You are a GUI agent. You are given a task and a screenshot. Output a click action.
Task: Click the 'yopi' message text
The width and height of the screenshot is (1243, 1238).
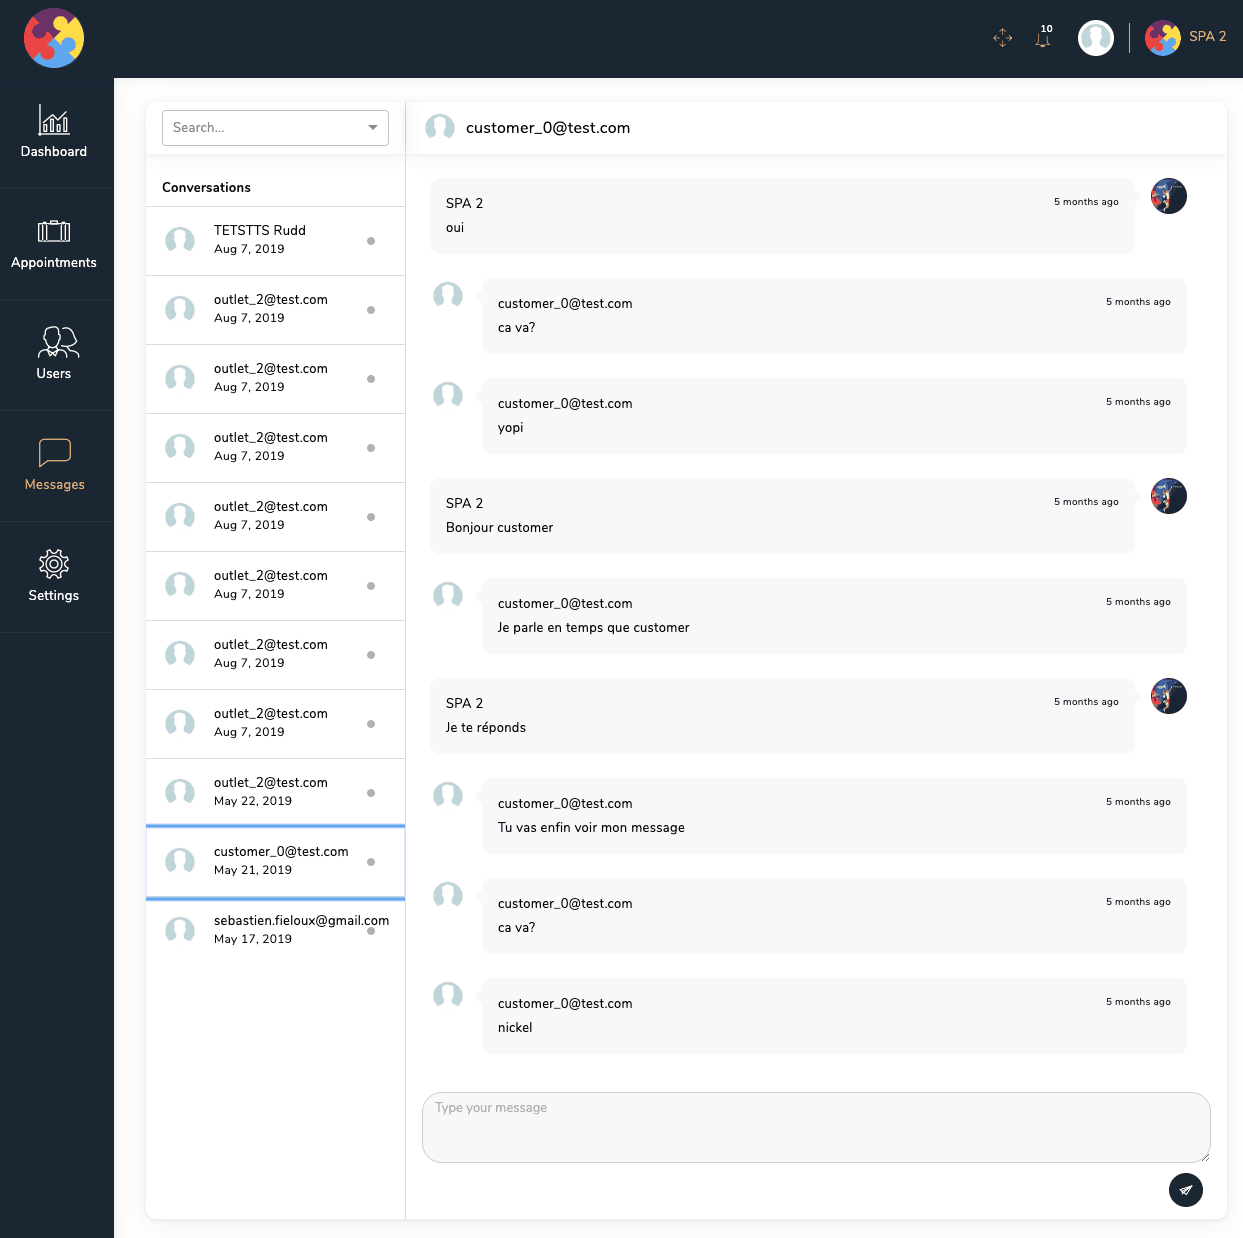tap(511, 428)
